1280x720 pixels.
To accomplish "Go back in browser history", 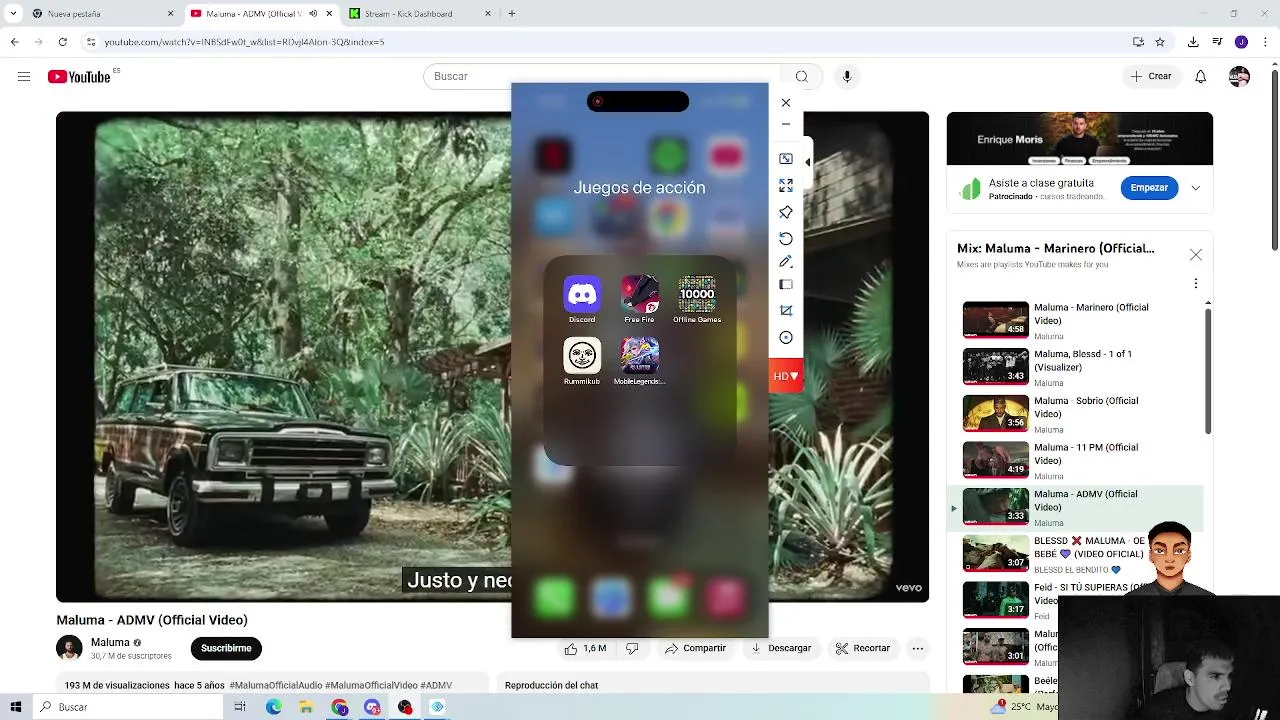I will 14,42.
